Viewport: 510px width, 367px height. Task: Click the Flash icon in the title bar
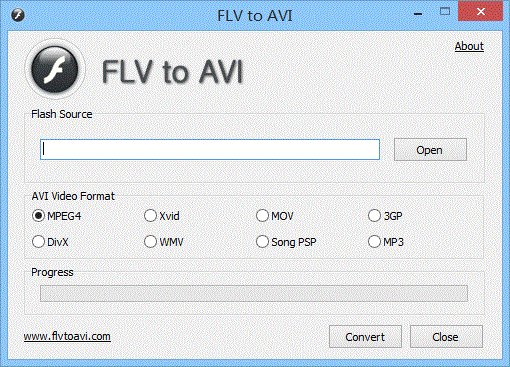point(18,15)
